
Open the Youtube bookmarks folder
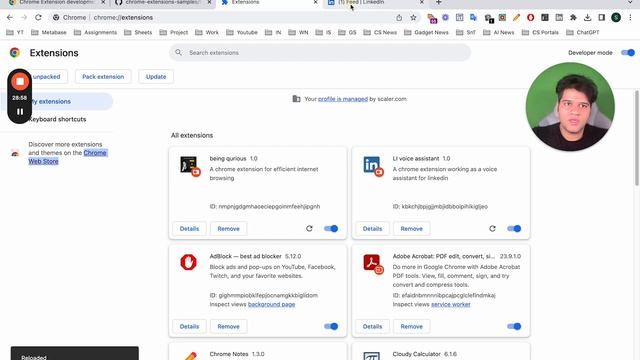coord(242,32)
